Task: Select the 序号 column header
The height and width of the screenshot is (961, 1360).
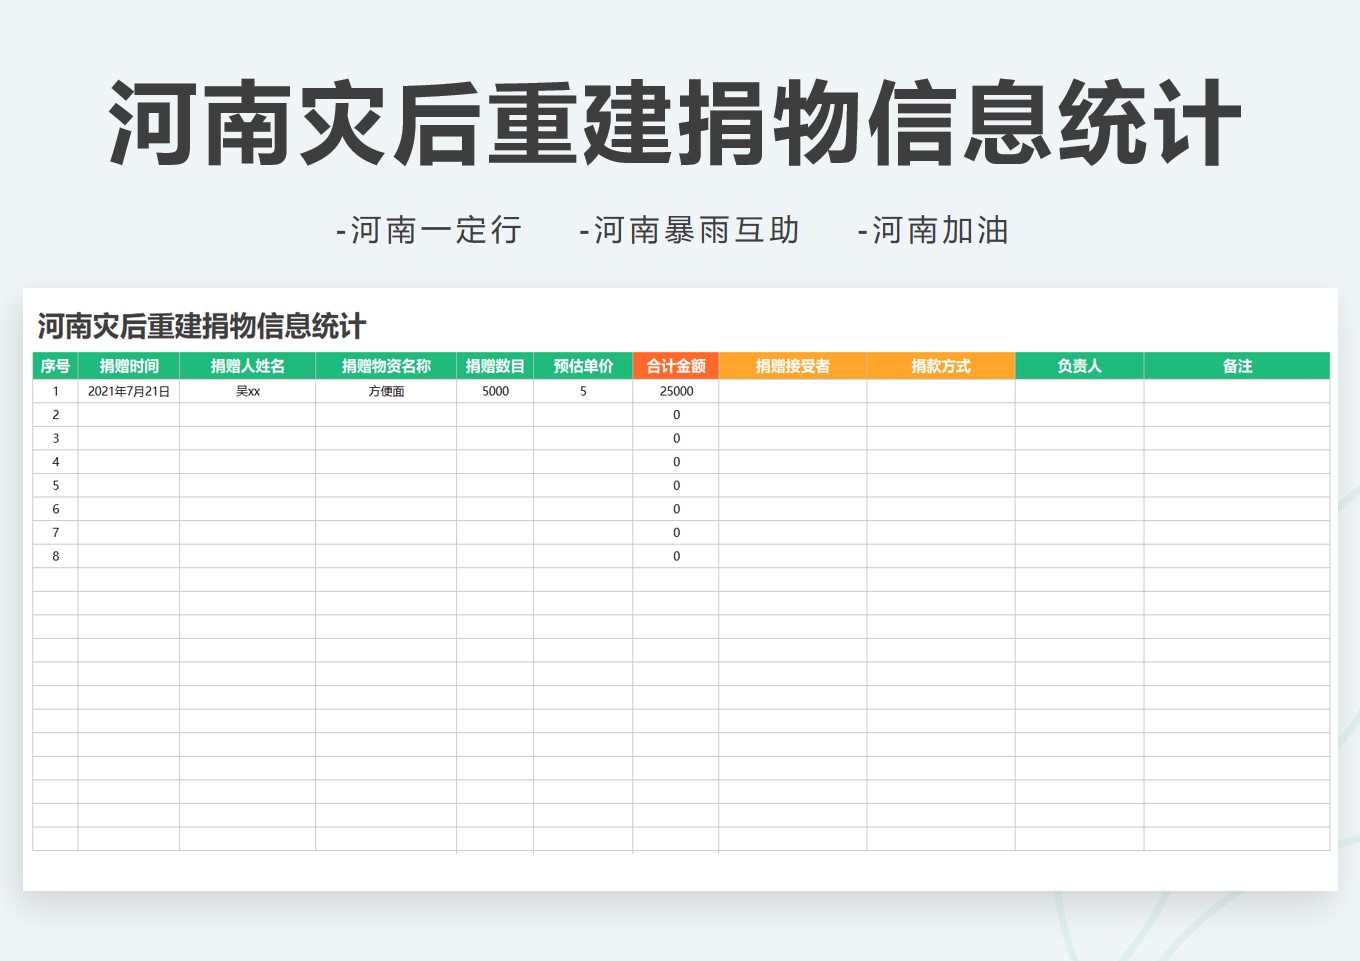Action: [x=54, y=366]
